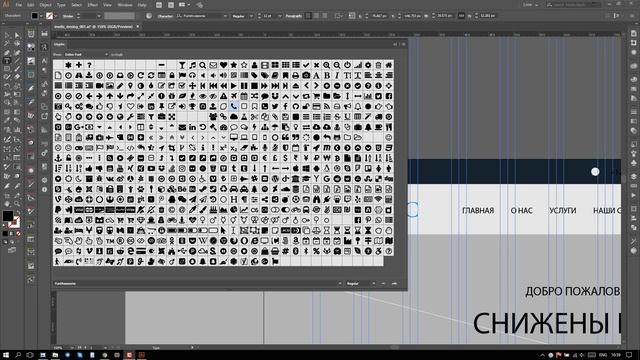640x360 pixels.
Task: Align paragraph left in control bar
Action: click(309, 16)
